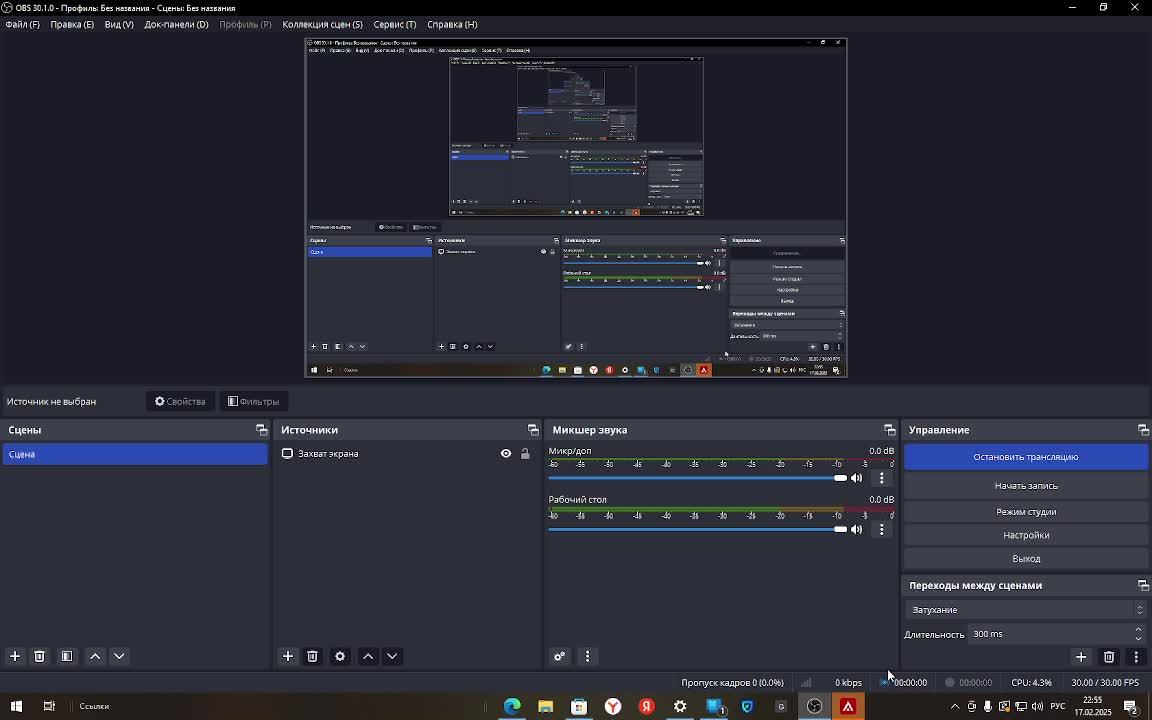
Task: Open the Справка (H) menu
Action: 452,24
